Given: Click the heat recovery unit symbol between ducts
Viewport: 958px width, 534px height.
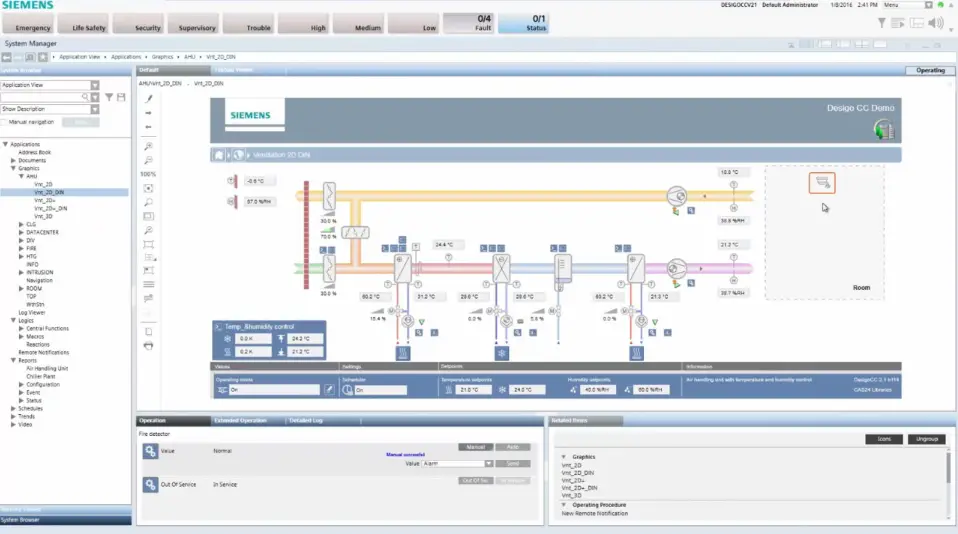Looking at the screenshot, I should 356,232.
